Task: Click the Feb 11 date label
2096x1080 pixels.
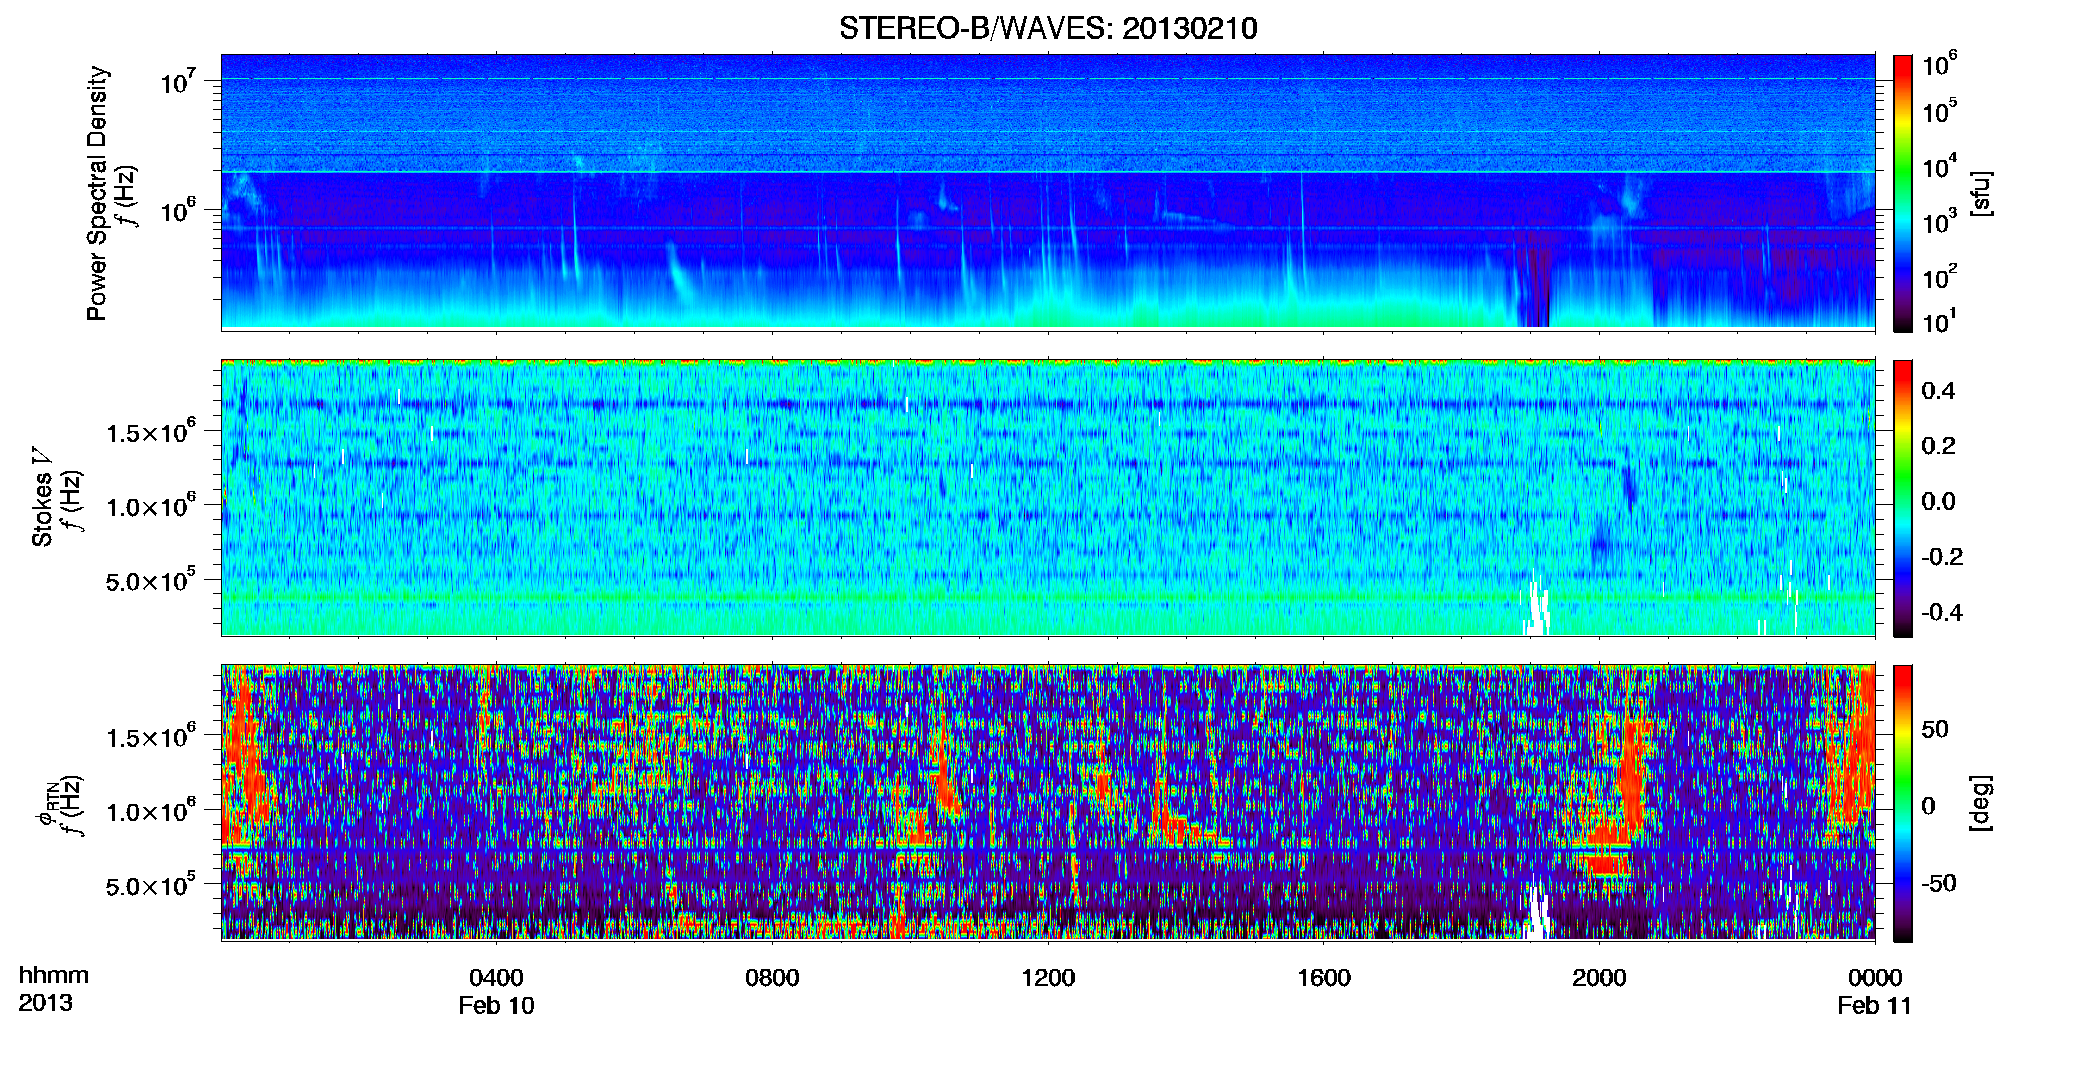Action: point(1874,1005)
